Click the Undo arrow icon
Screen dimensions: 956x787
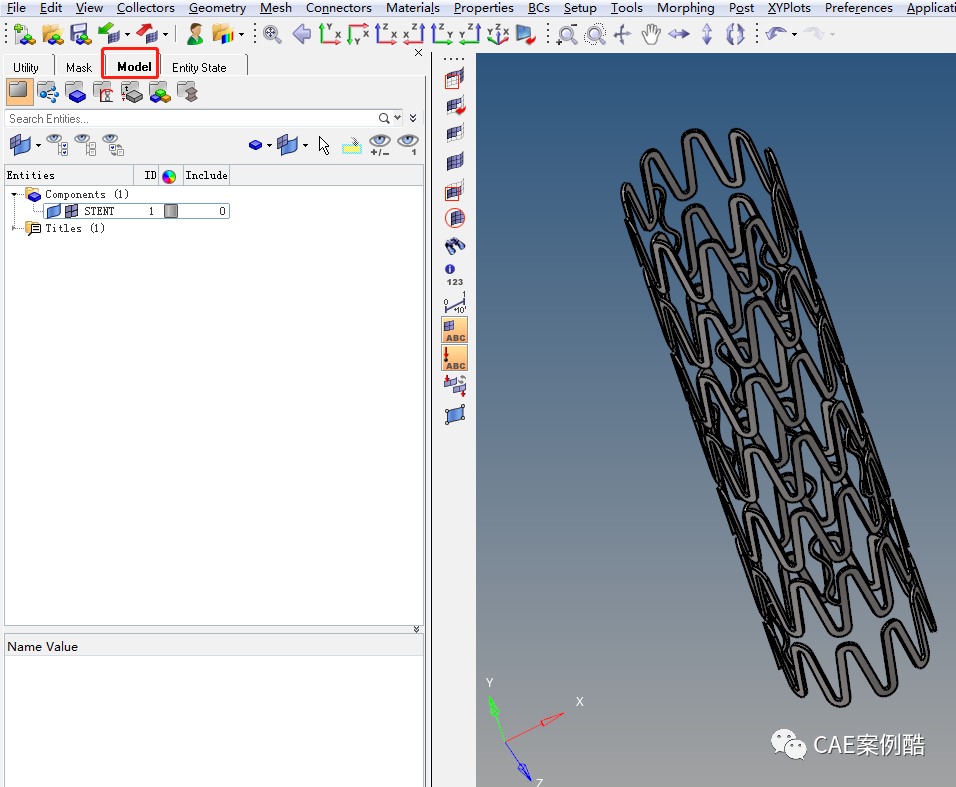[x=776, y=34]
